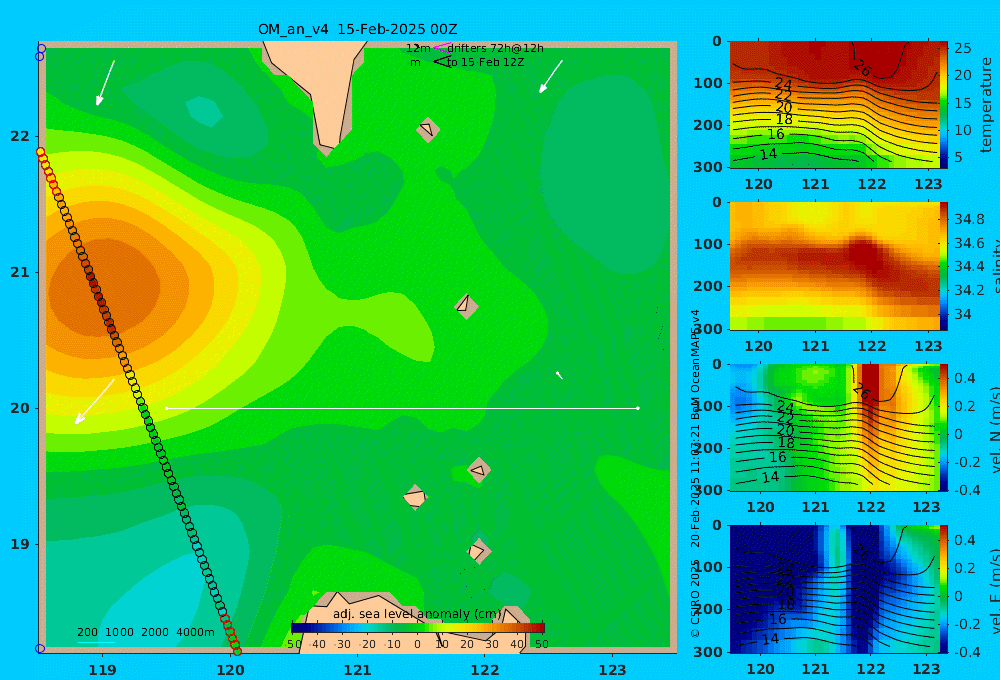
Task: Click the east endpoint of the white section line
Action: point(638,408)
